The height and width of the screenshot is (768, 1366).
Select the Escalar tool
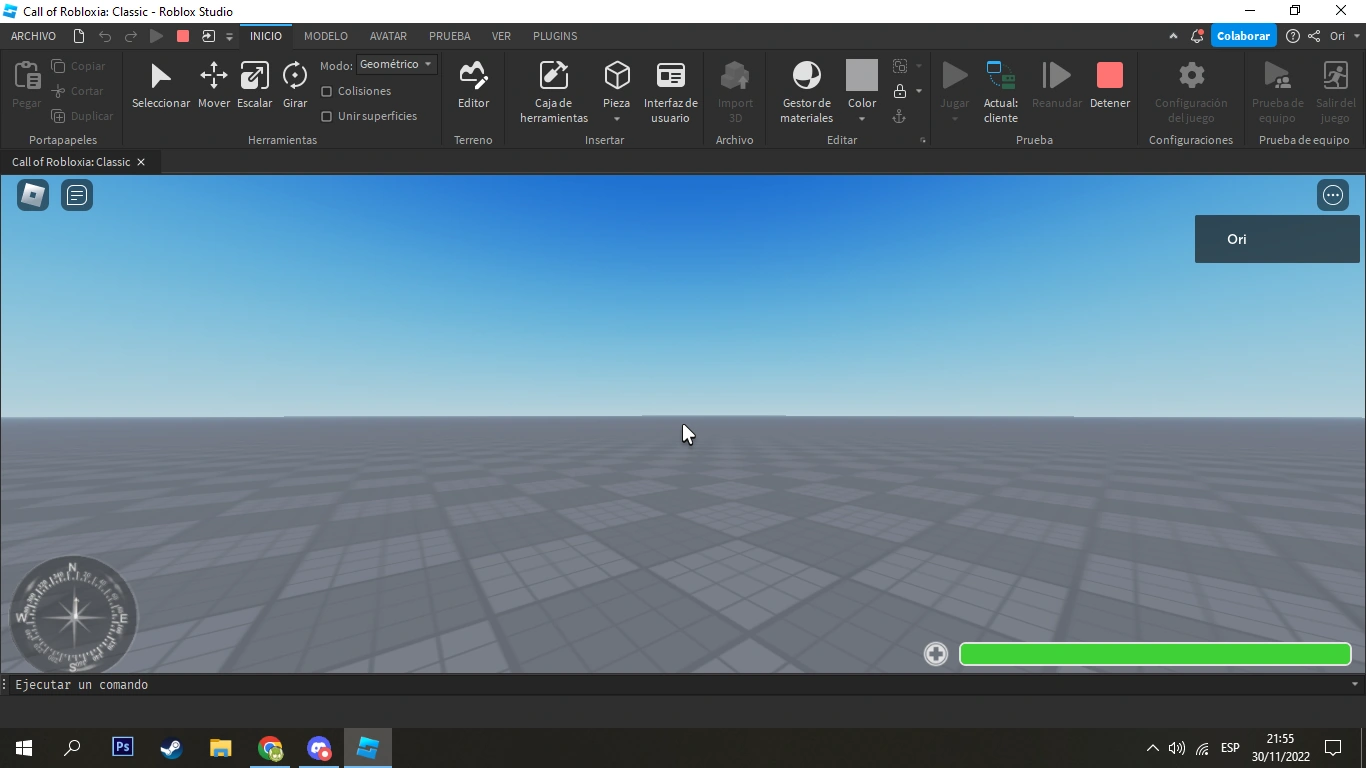coord(254,85)
